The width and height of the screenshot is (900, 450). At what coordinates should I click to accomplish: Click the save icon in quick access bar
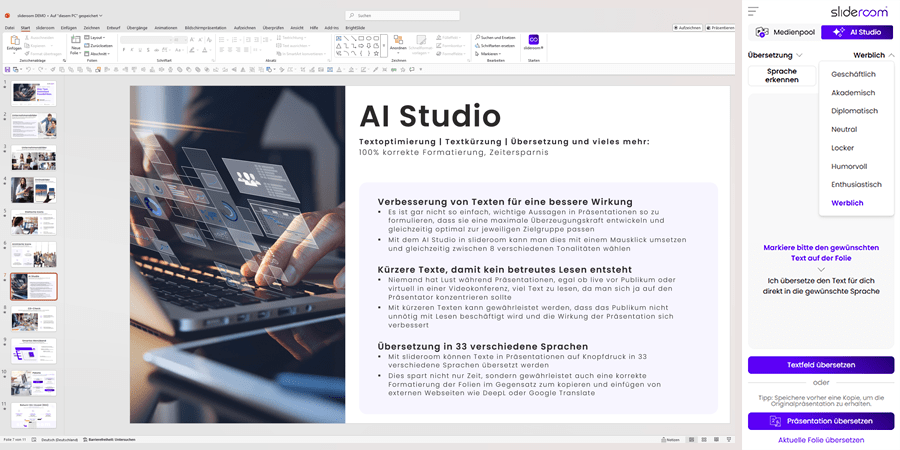(x=8, y=69)
